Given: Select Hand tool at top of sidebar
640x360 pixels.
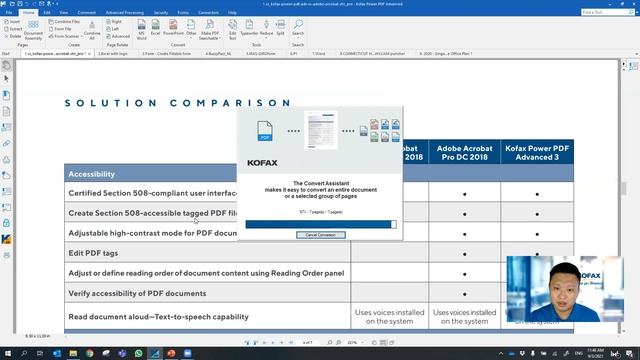Looking at the screenshot, I should click(6, 65).
